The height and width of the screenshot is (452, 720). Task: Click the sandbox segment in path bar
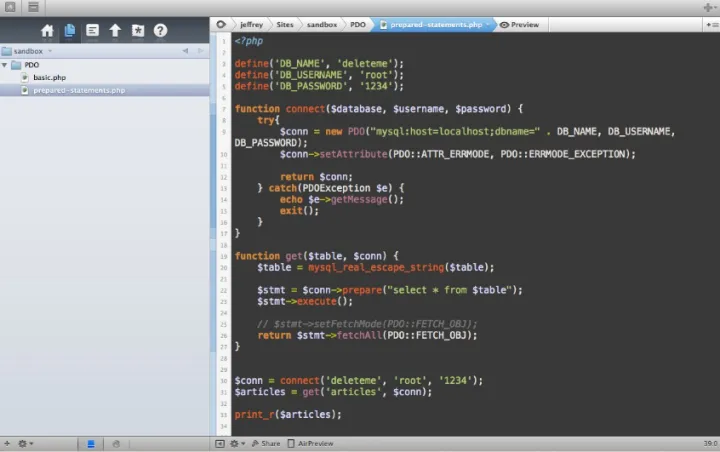321,24
